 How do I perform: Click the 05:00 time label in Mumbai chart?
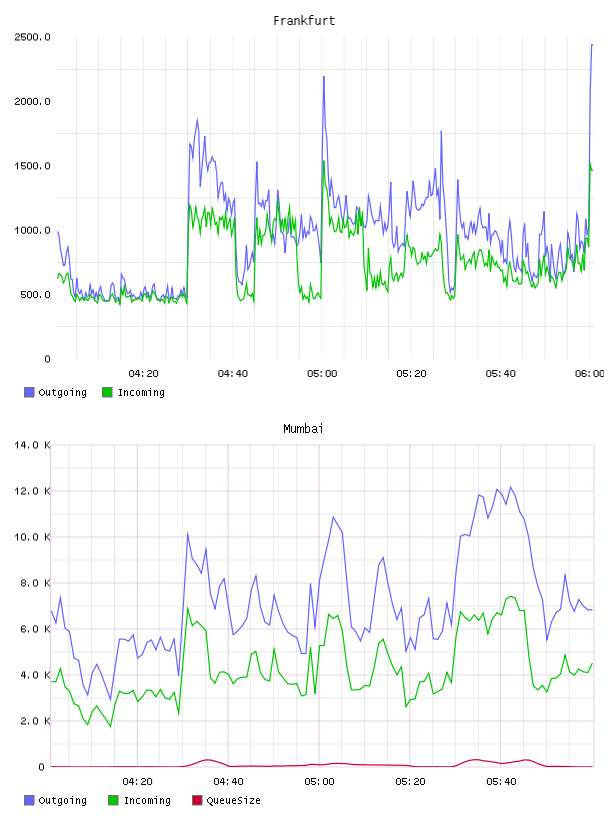[319, 782]
